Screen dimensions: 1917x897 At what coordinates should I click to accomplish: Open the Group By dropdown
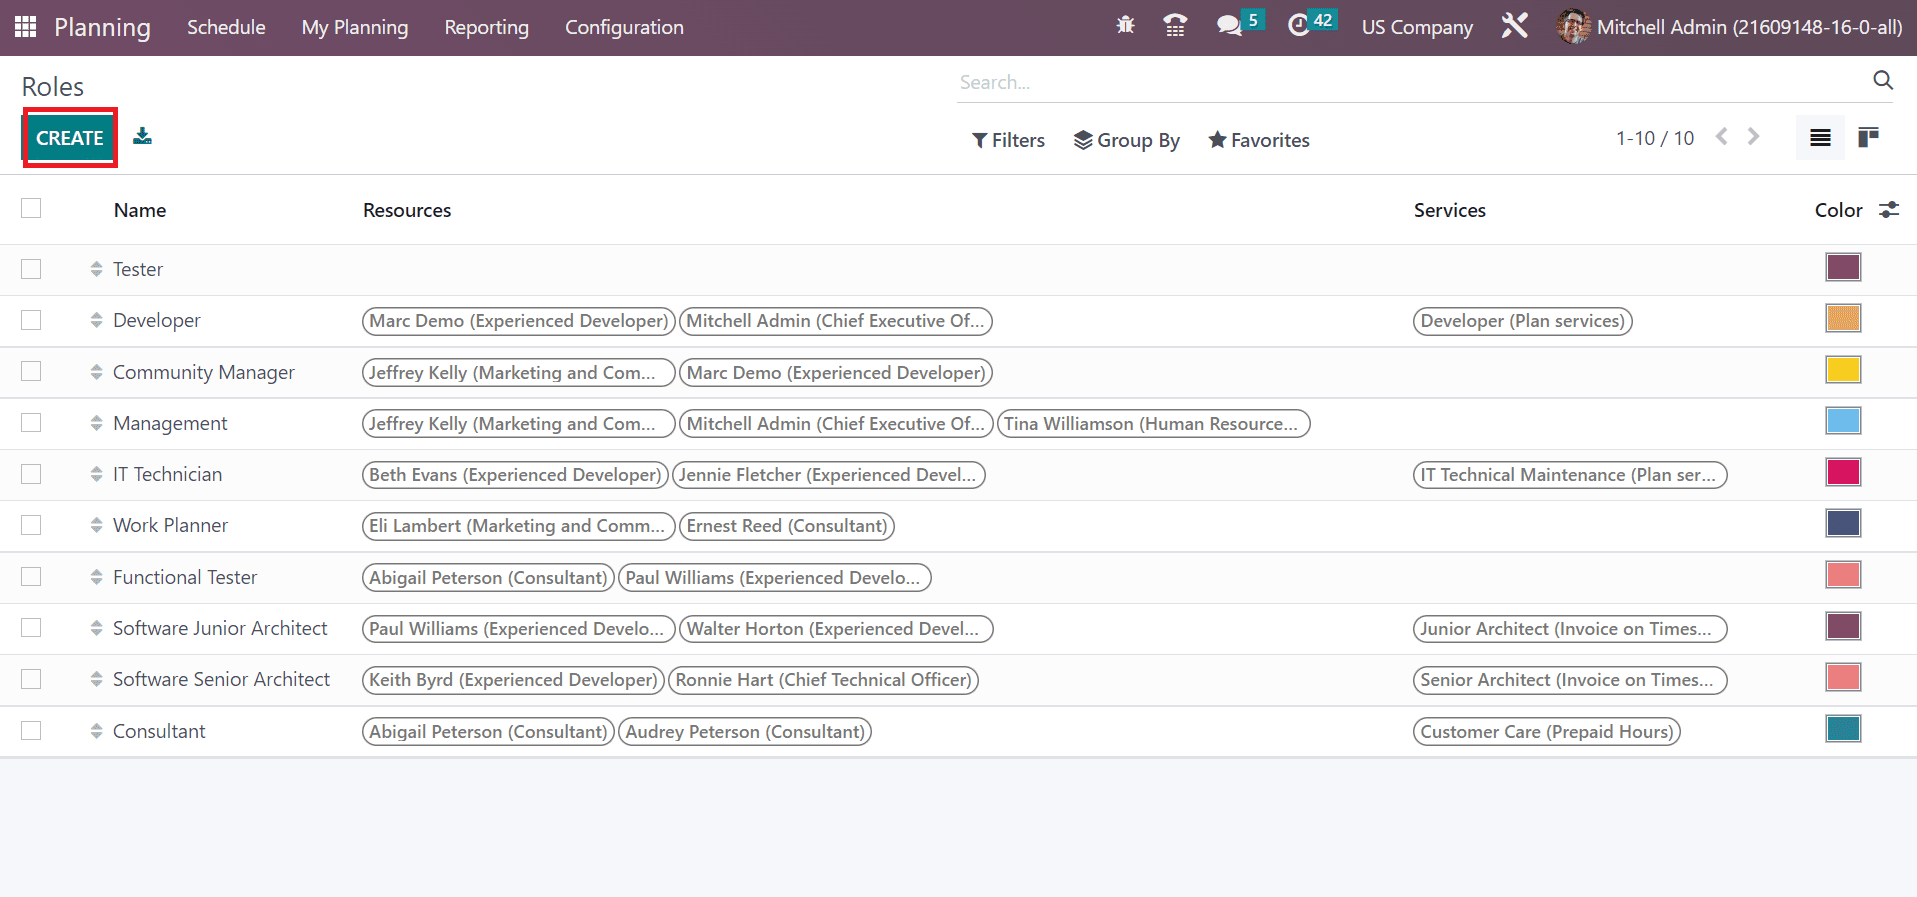click(x=1126, y=140)
